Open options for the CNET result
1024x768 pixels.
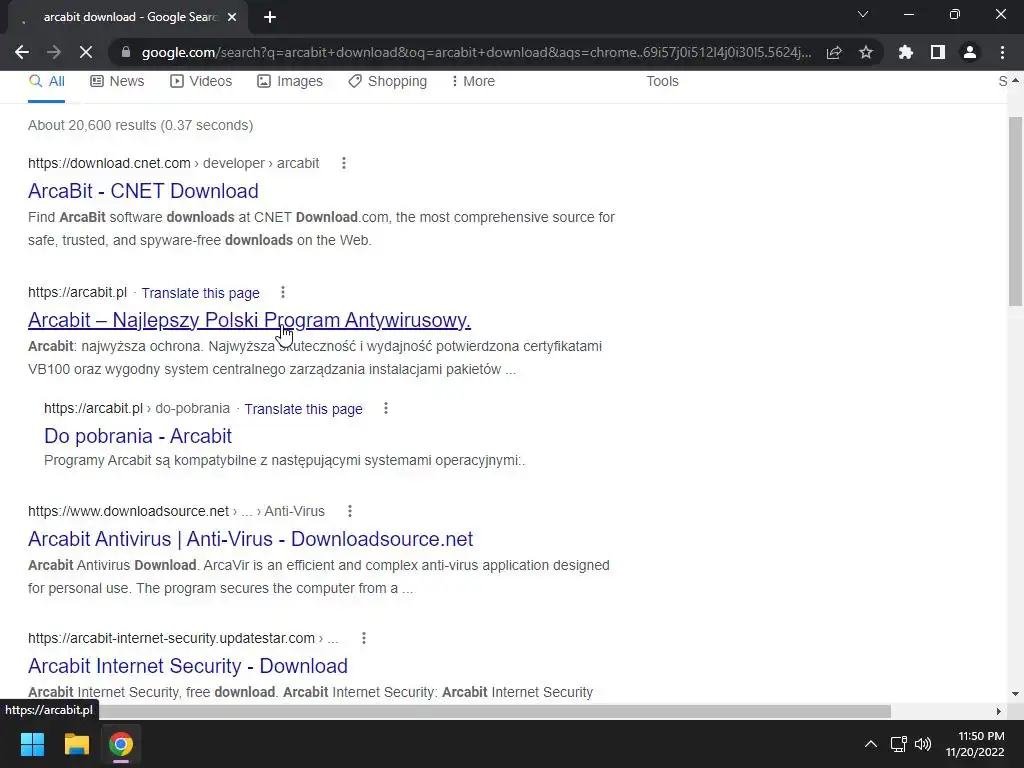[x=344, y=163]
